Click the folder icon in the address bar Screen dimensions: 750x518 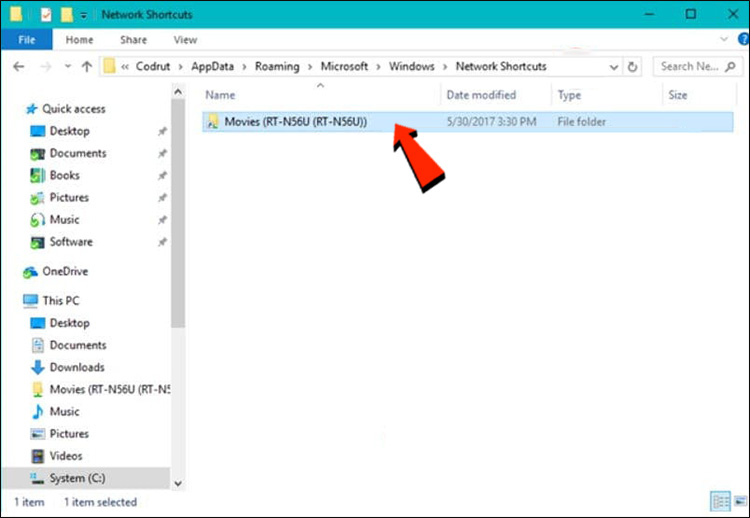[110, 66]
